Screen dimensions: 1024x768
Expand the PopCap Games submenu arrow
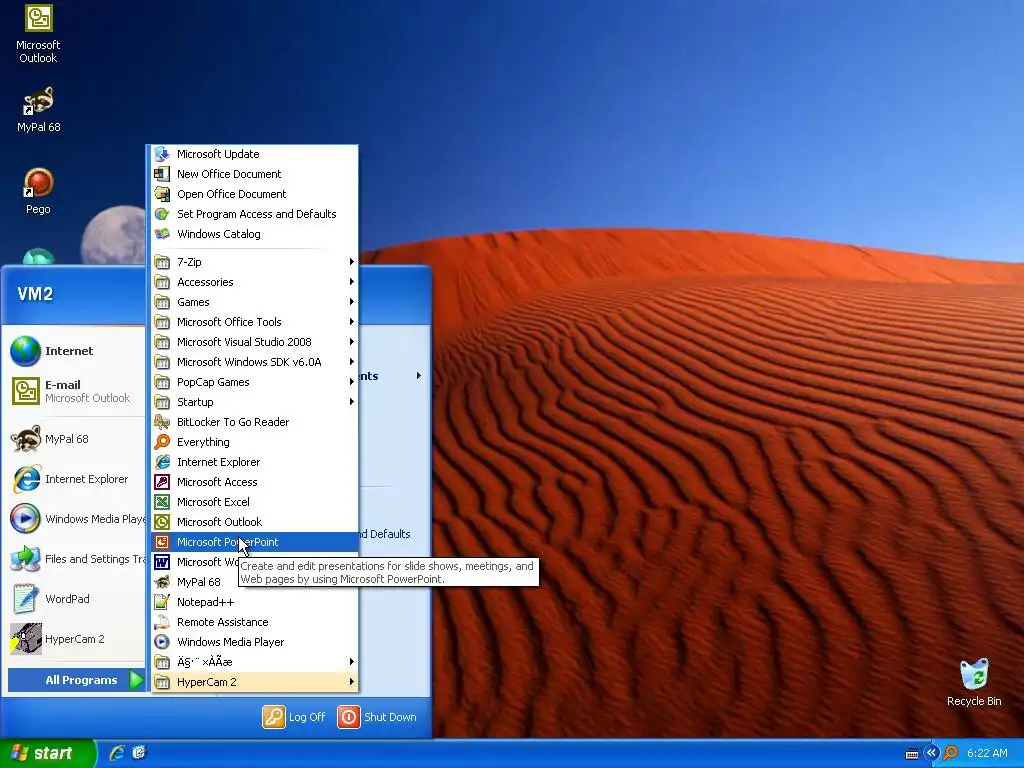(351, 381)
